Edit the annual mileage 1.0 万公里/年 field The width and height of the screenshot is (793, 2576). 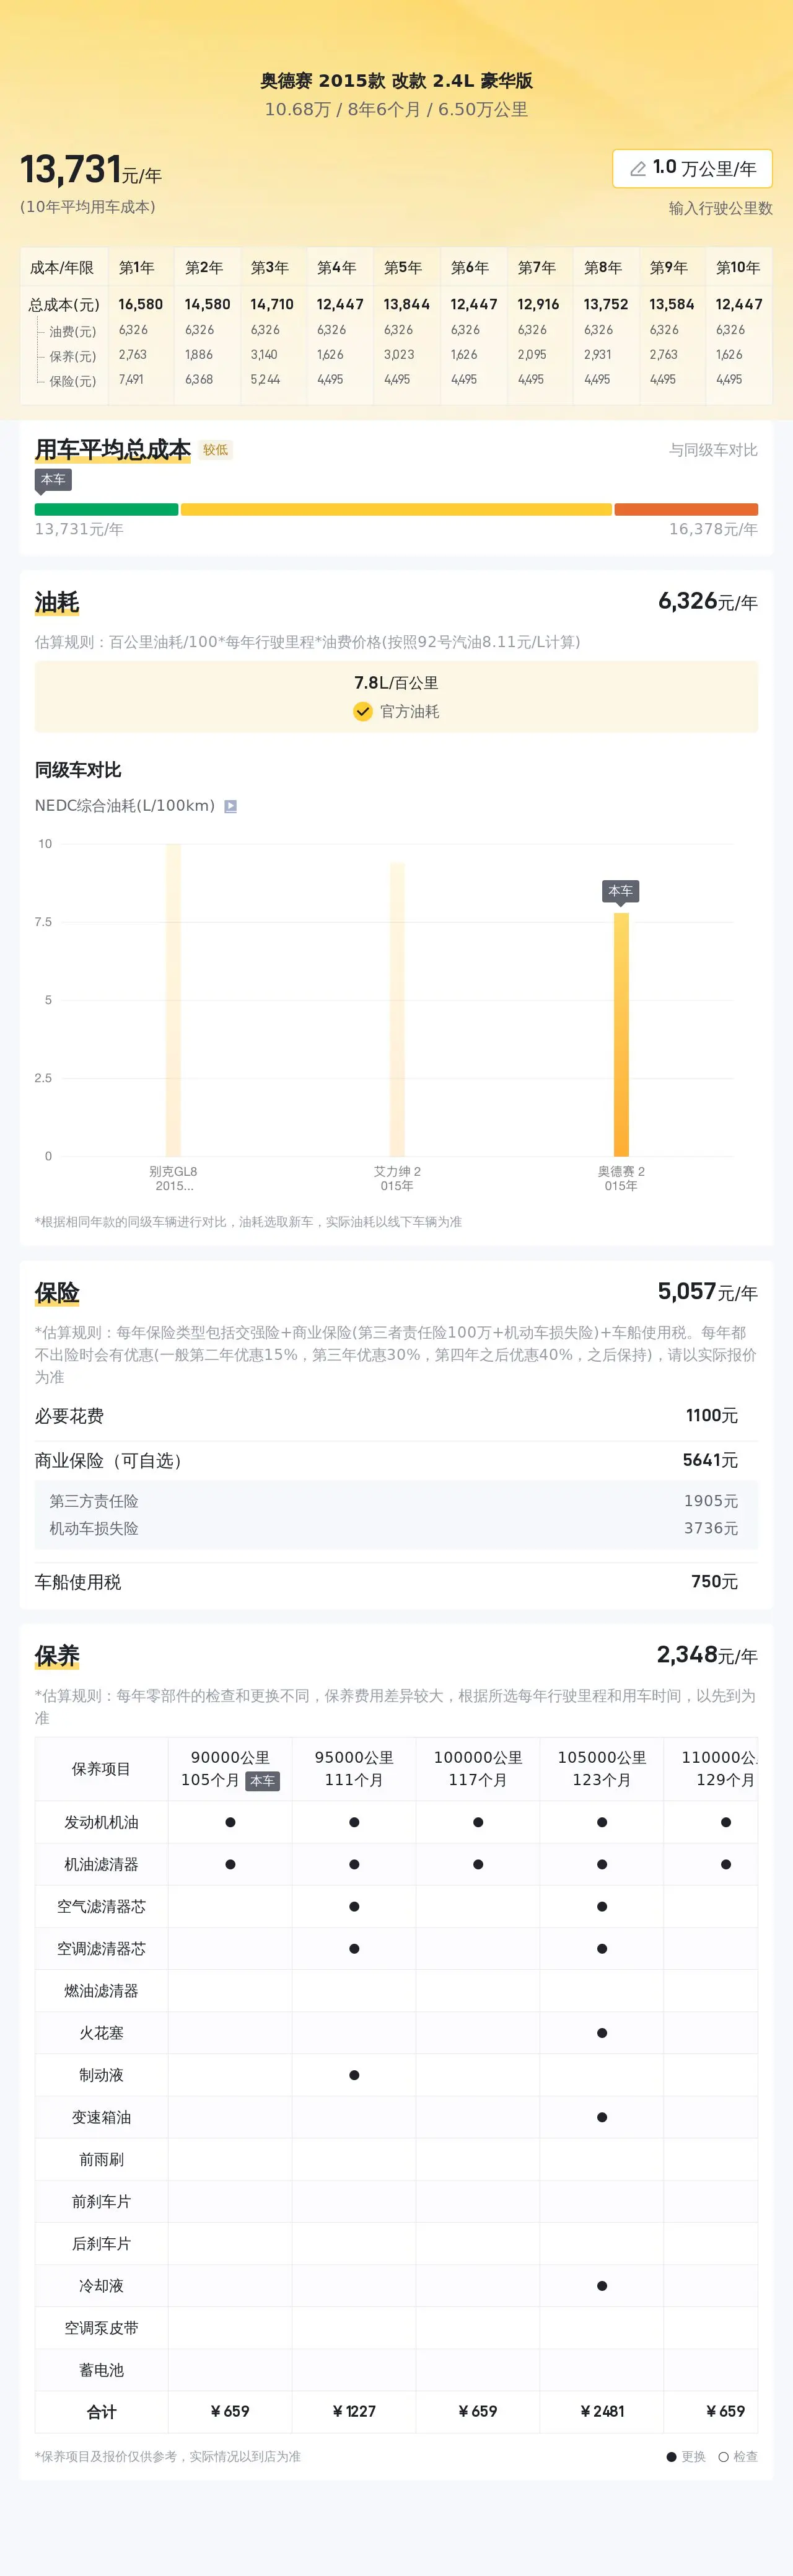(692, 169)
